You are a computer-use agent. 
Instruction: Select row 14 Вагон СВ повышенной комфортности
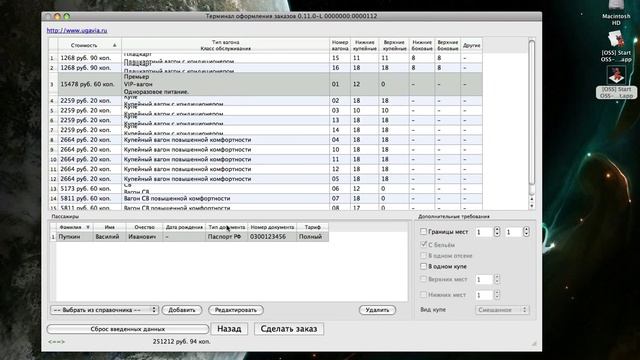coord(265,198)
